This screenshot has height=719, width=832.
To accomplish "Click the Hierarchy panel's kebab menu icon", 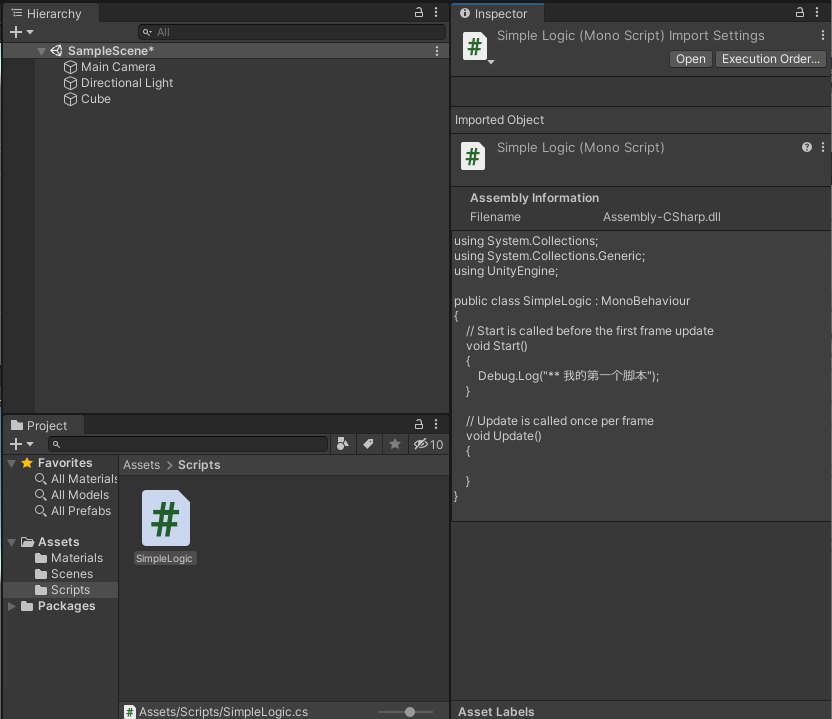I will click(436, 11).
